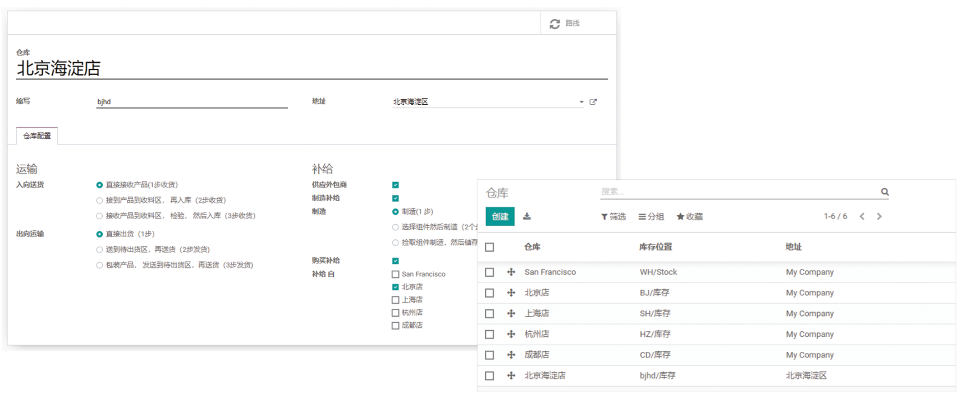Go to next page with right arrow
Viewport: 962px width, 413px height.
click(879, 216)
